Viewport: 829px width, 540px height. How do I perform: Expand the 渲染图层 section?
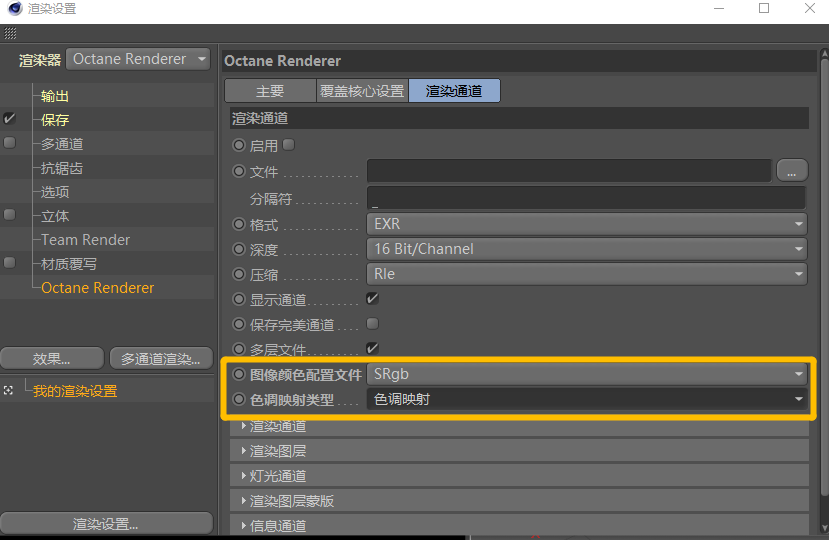519,451
